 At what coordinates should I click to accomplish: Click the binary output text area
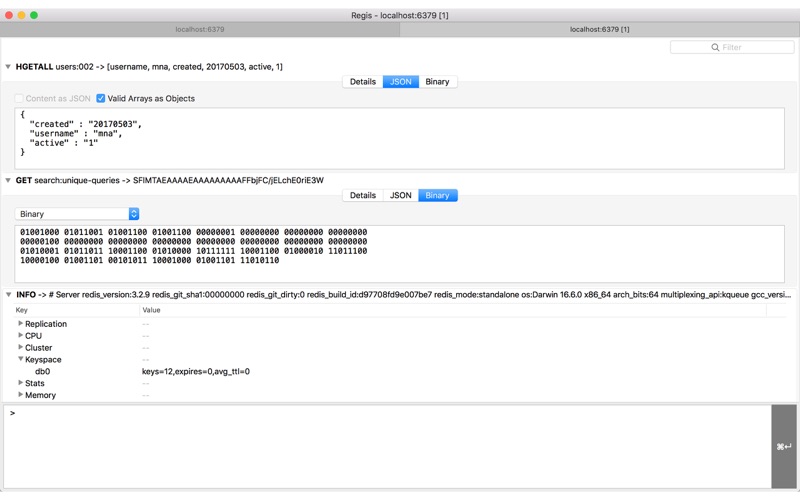[399, 254]
